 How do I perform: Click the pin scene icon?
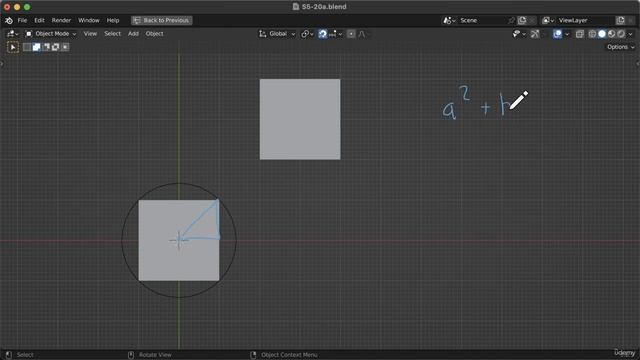[512, 20]
